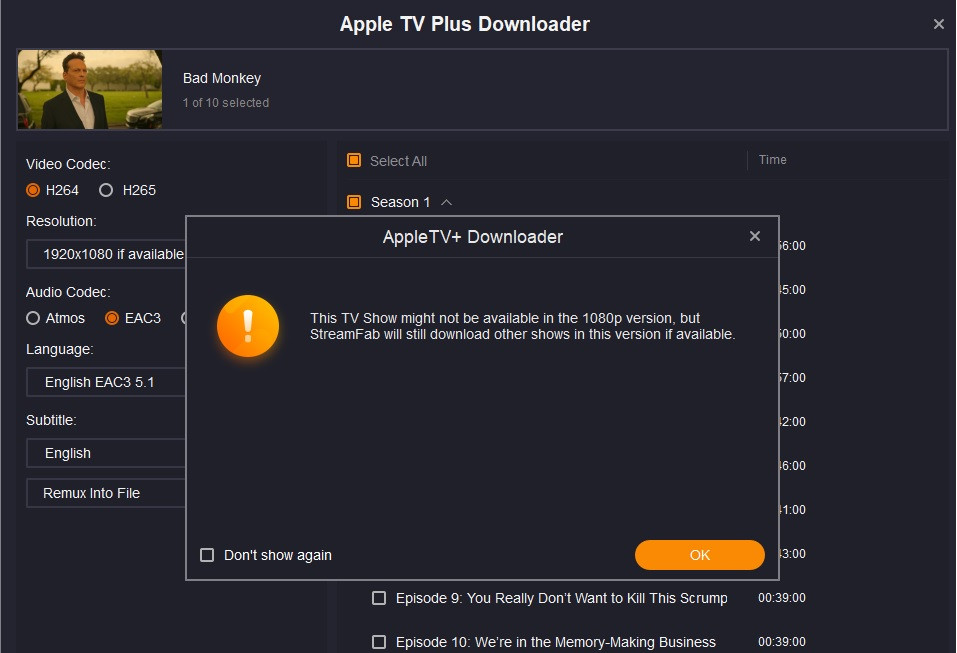Open the Remux Into File dropdown

pyautogui.click(x=106, y=493)
